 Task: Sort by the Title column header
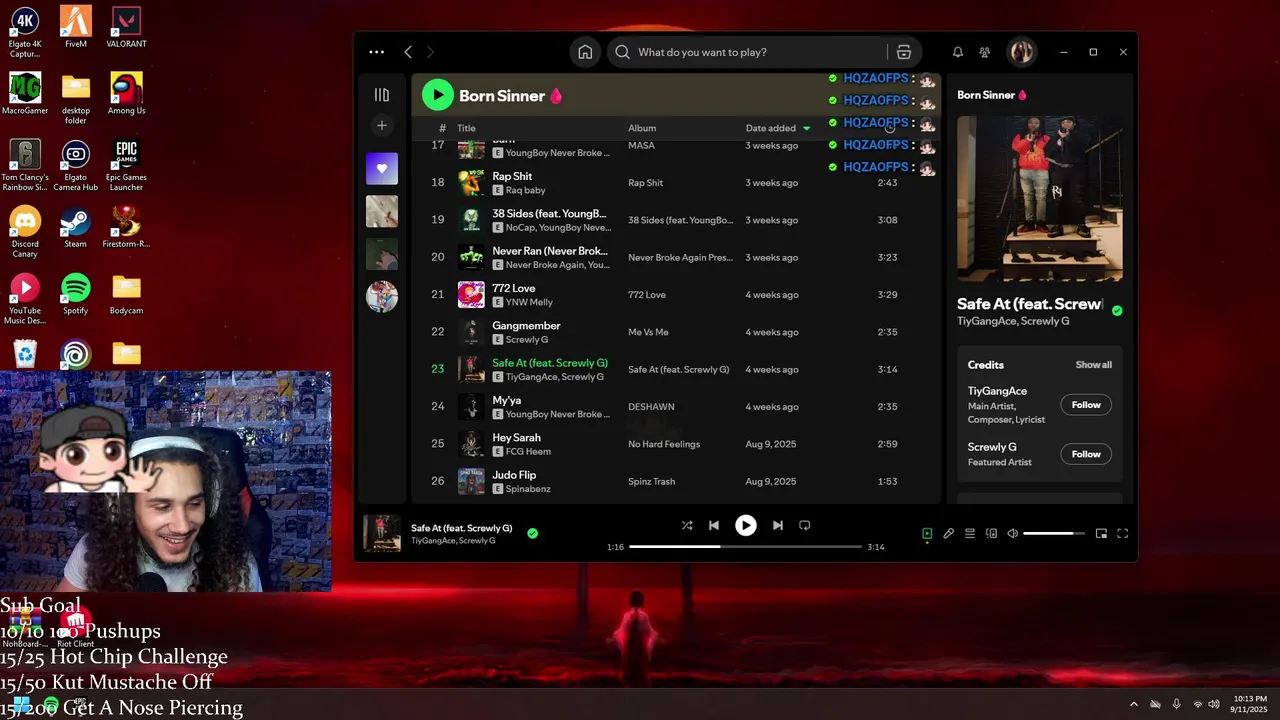(x=466, y=128)
